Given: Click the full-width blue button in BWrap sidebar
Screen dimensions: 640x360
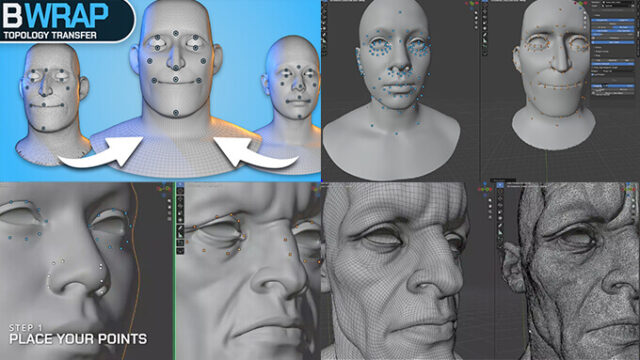Looking at the screenshot, I should pyautogui.click(x=613, y=42).
